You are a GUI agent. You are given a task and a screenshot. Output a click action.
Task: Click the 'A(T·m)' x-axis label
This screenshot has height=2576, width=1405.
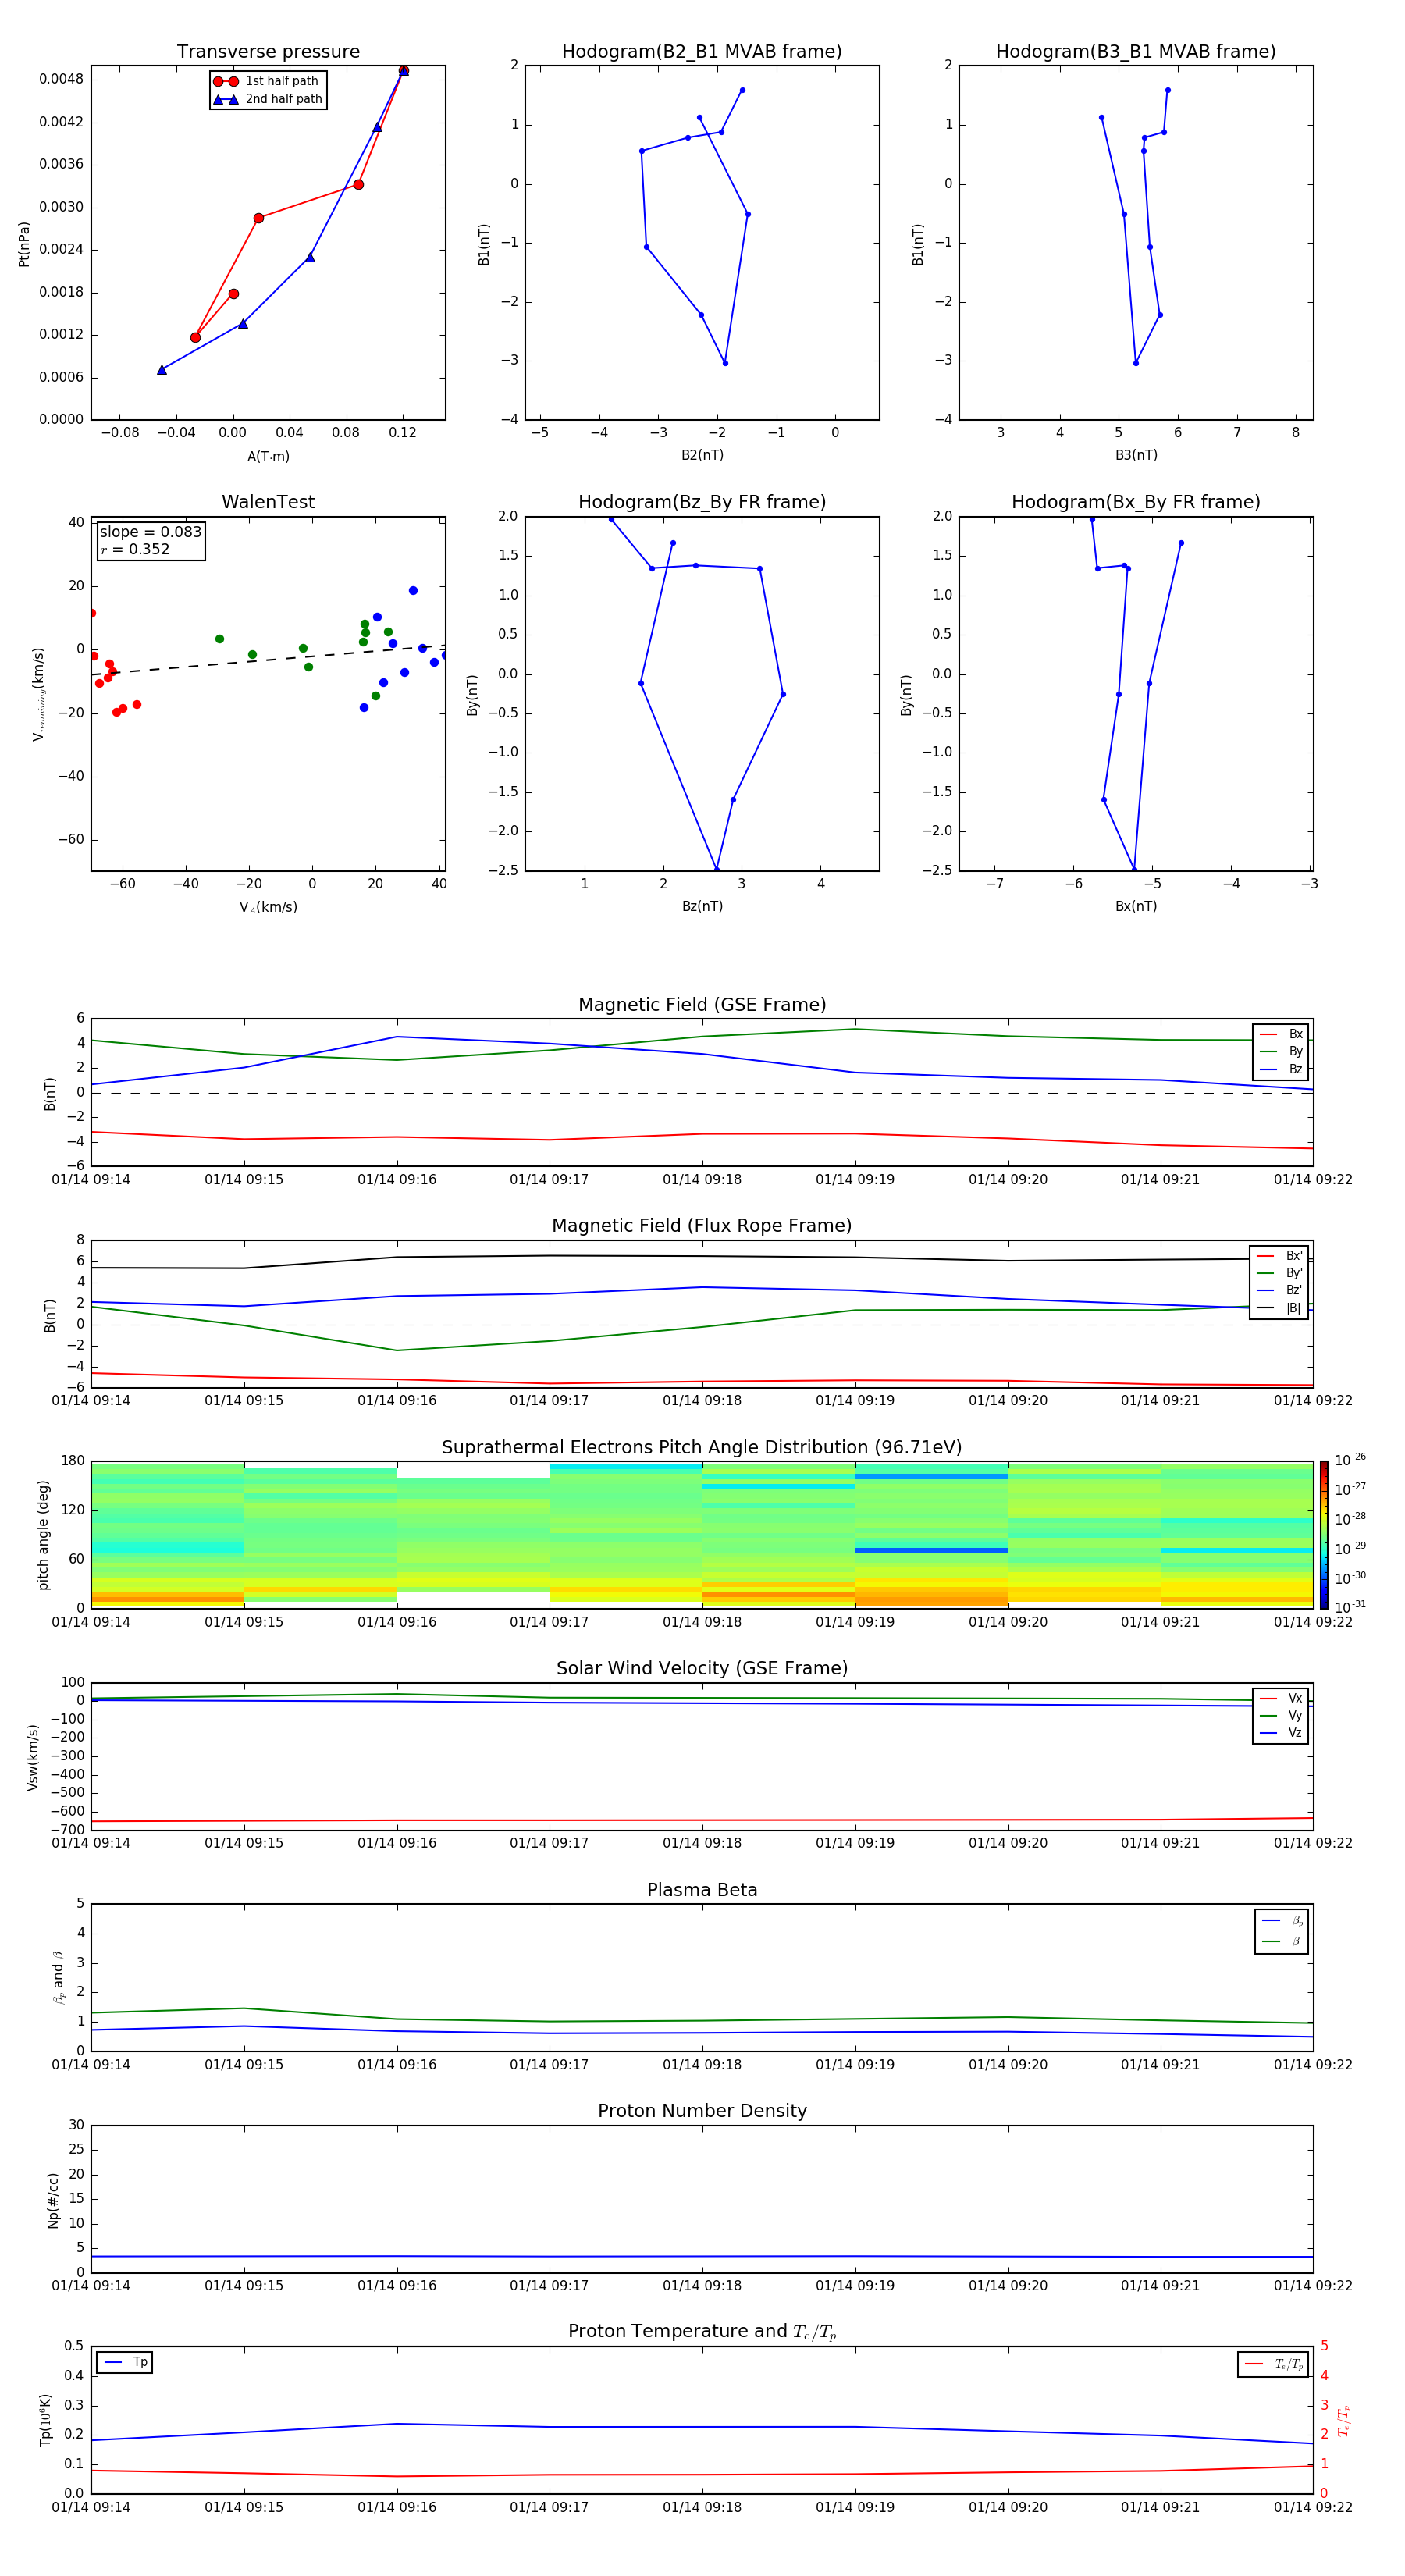coord(268,456)
